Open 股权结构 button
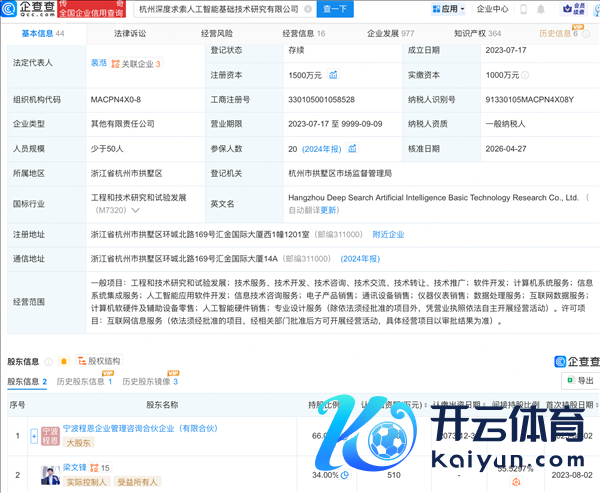 point(99,361)
